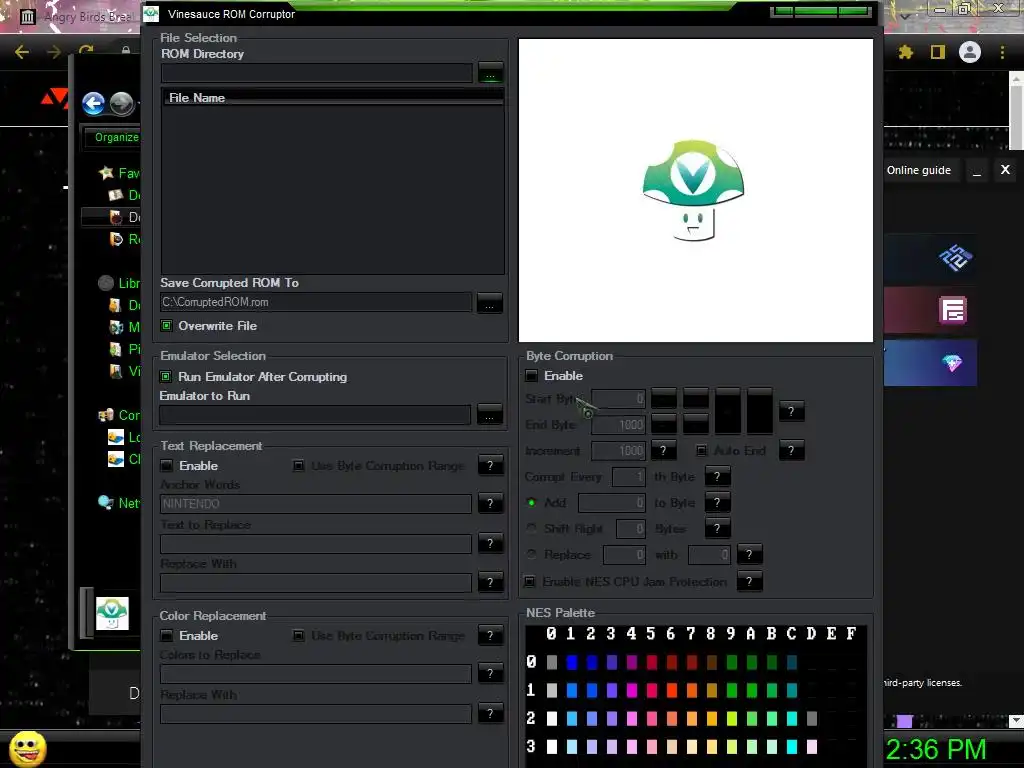
Task: Go forward in the Explorer window
Action: click(121, 103)
